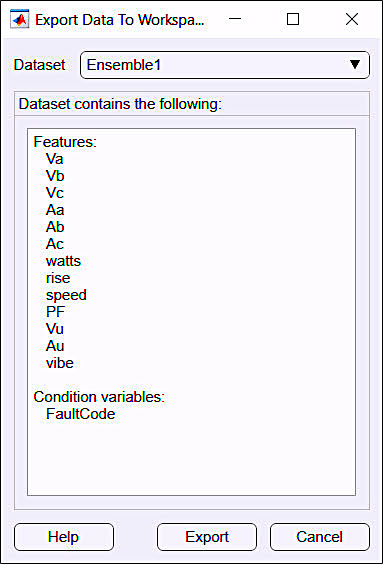Viewport: 383px width, 564px height.
Task: Select the watts feature entry
Action: [63, 261]
